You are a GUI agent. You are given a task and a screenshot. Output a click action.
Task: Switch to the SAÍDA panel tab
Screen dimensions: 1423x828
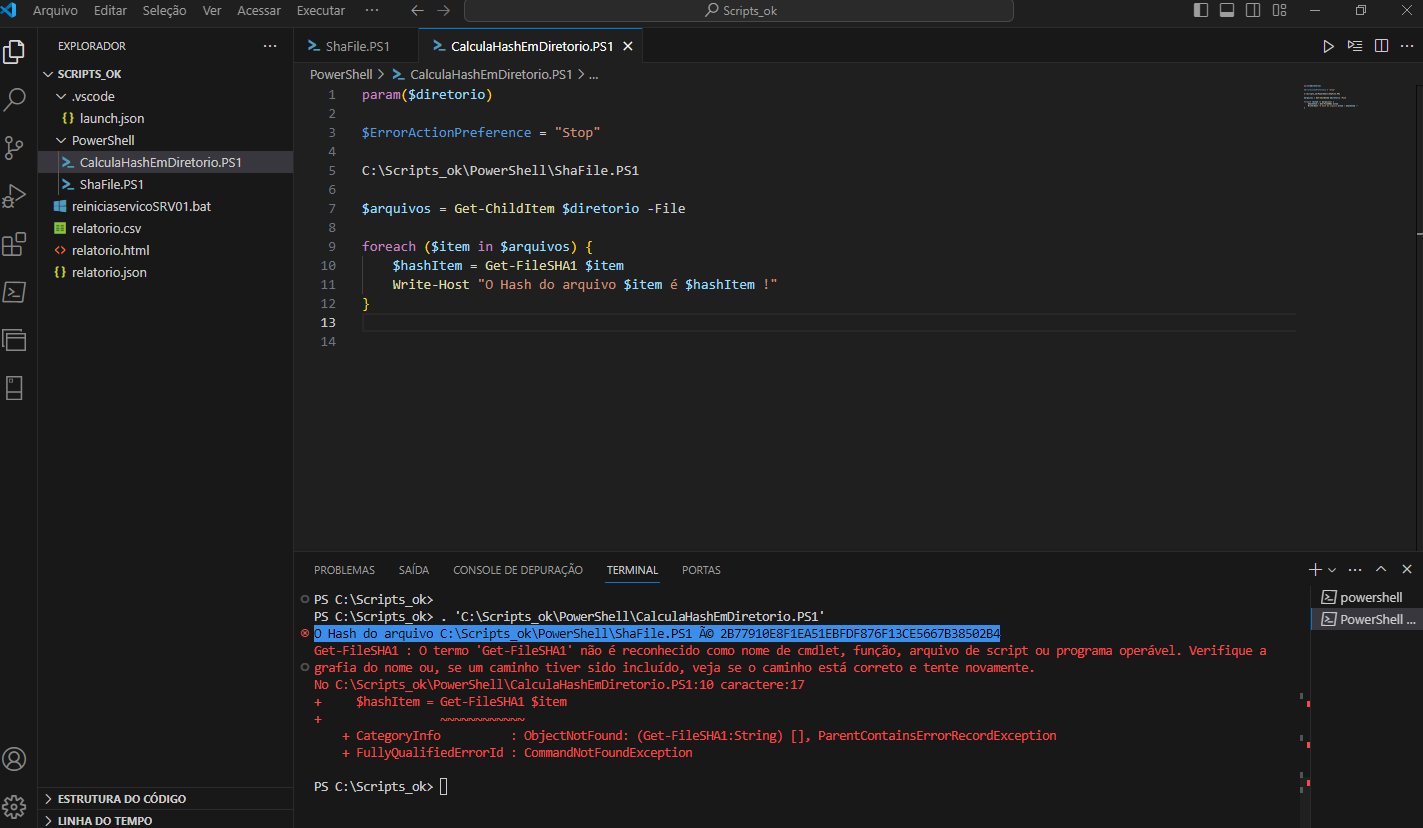pos(414,570)
